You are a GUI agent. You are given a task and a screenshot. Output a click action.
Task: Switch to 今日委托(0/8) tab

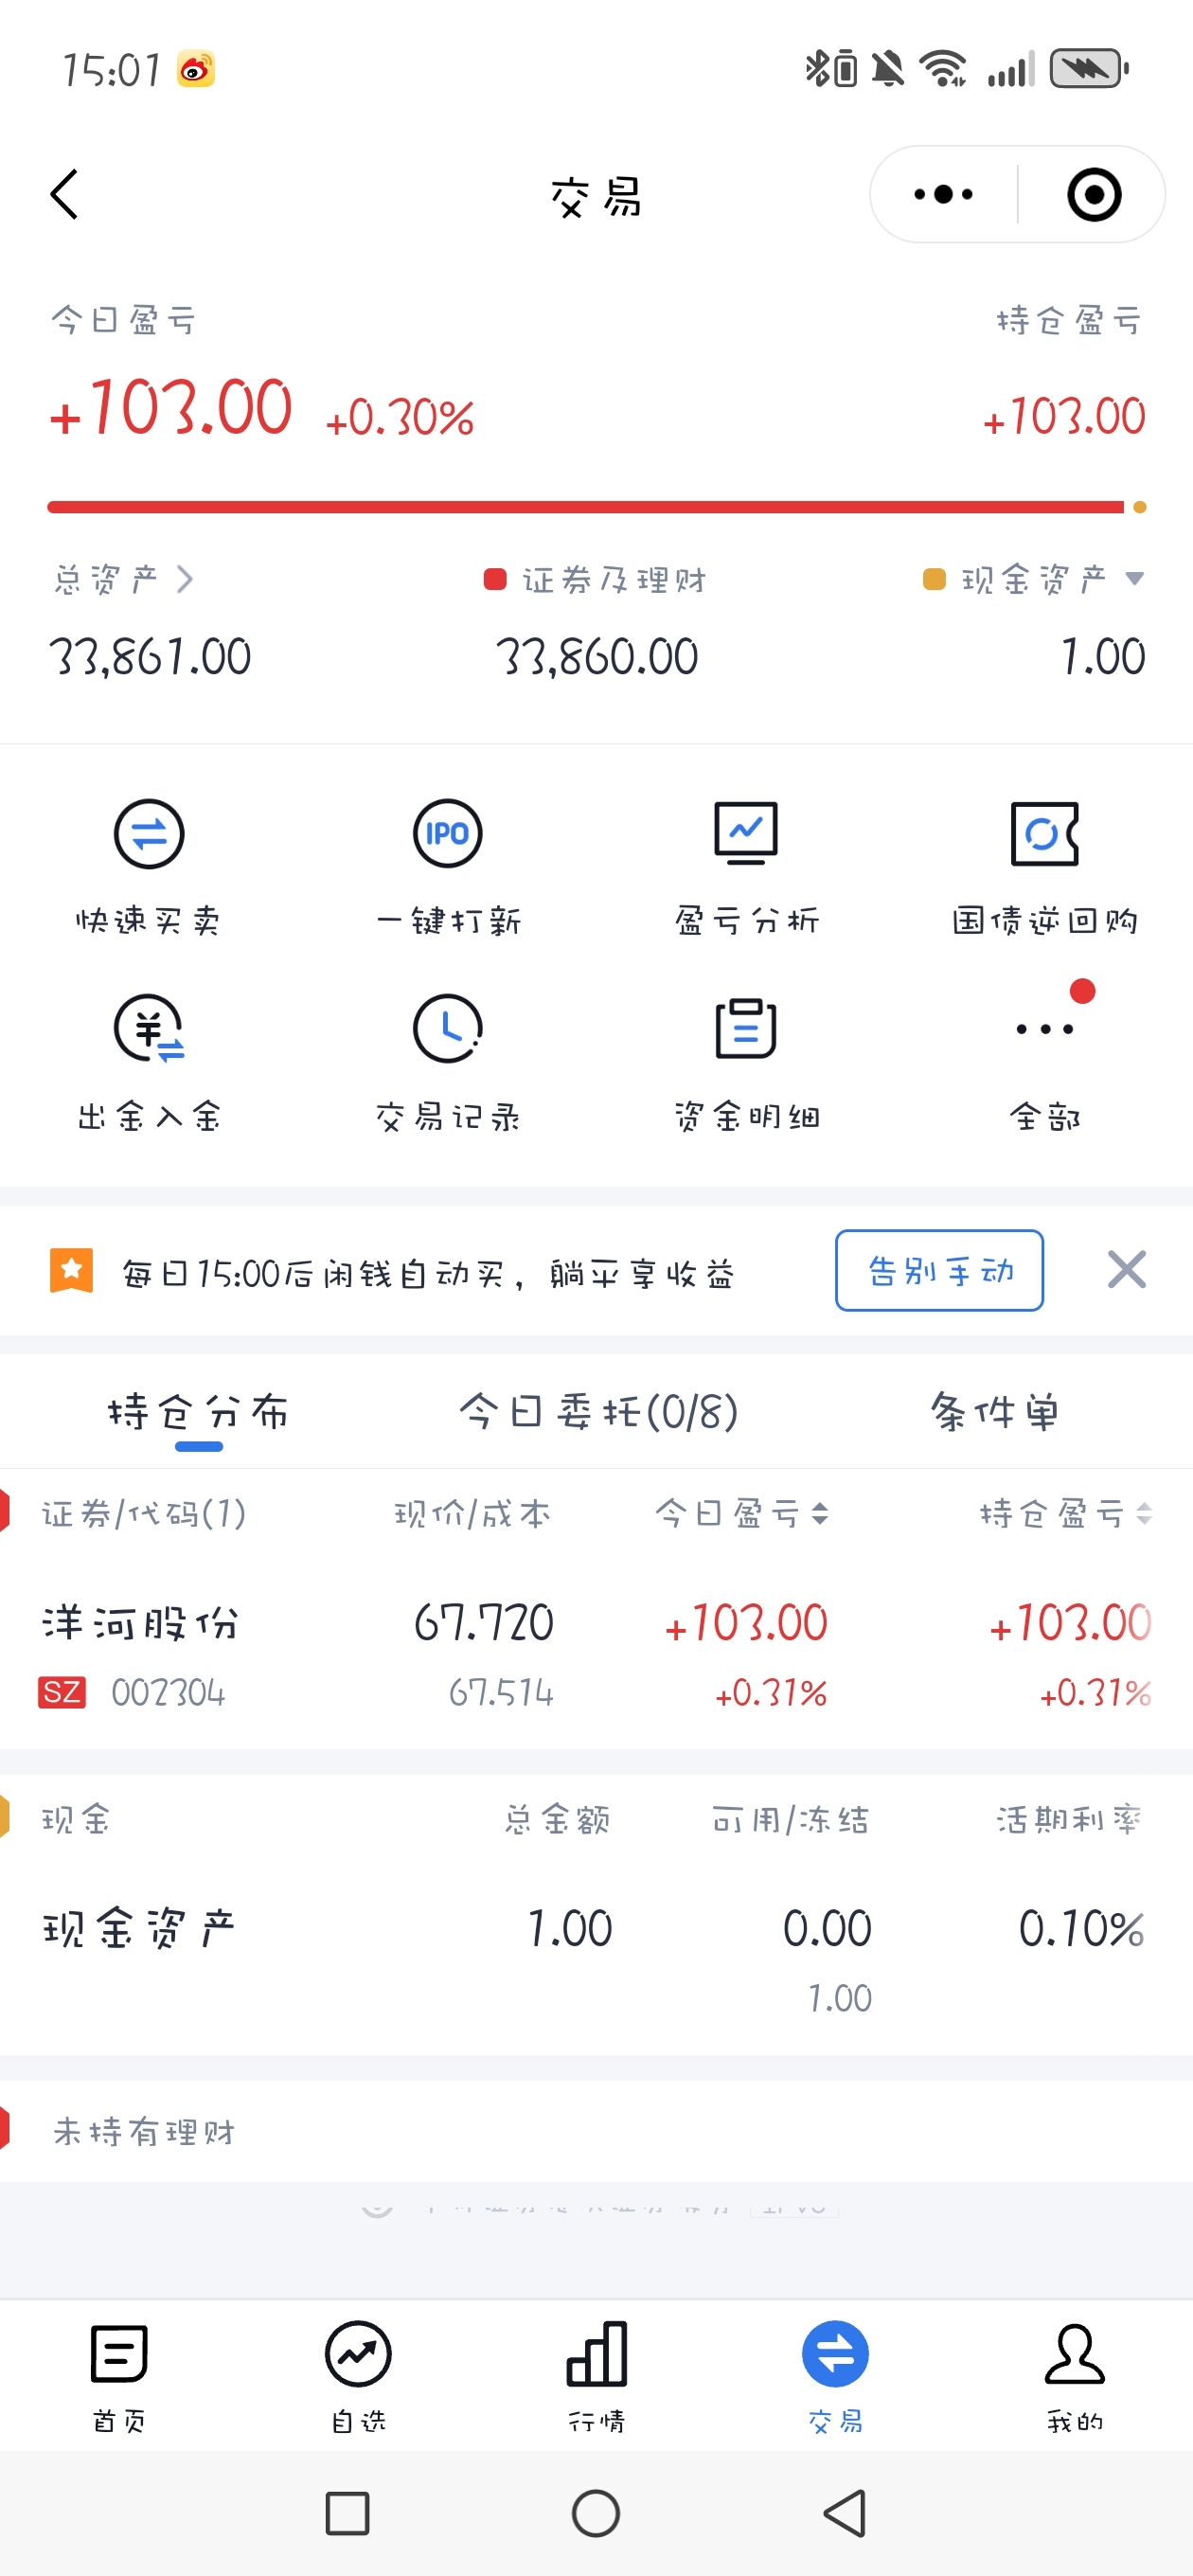tap(598, 1412)
